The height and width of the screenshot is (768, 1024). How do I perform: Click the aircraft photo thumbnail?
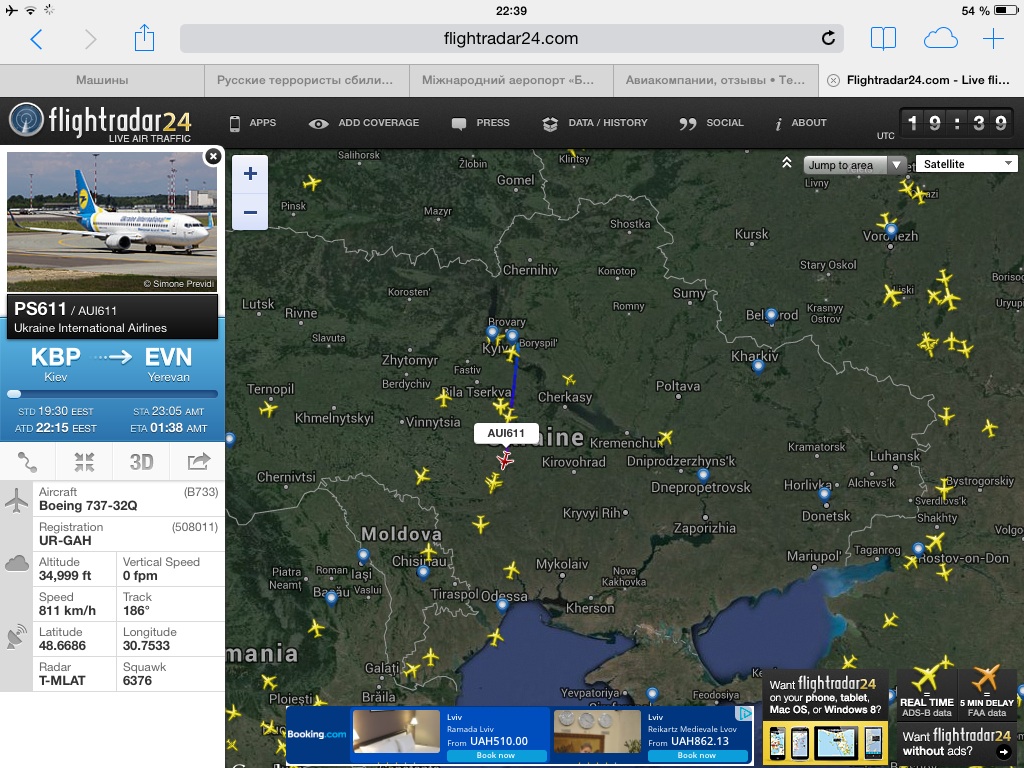point(112,222)
